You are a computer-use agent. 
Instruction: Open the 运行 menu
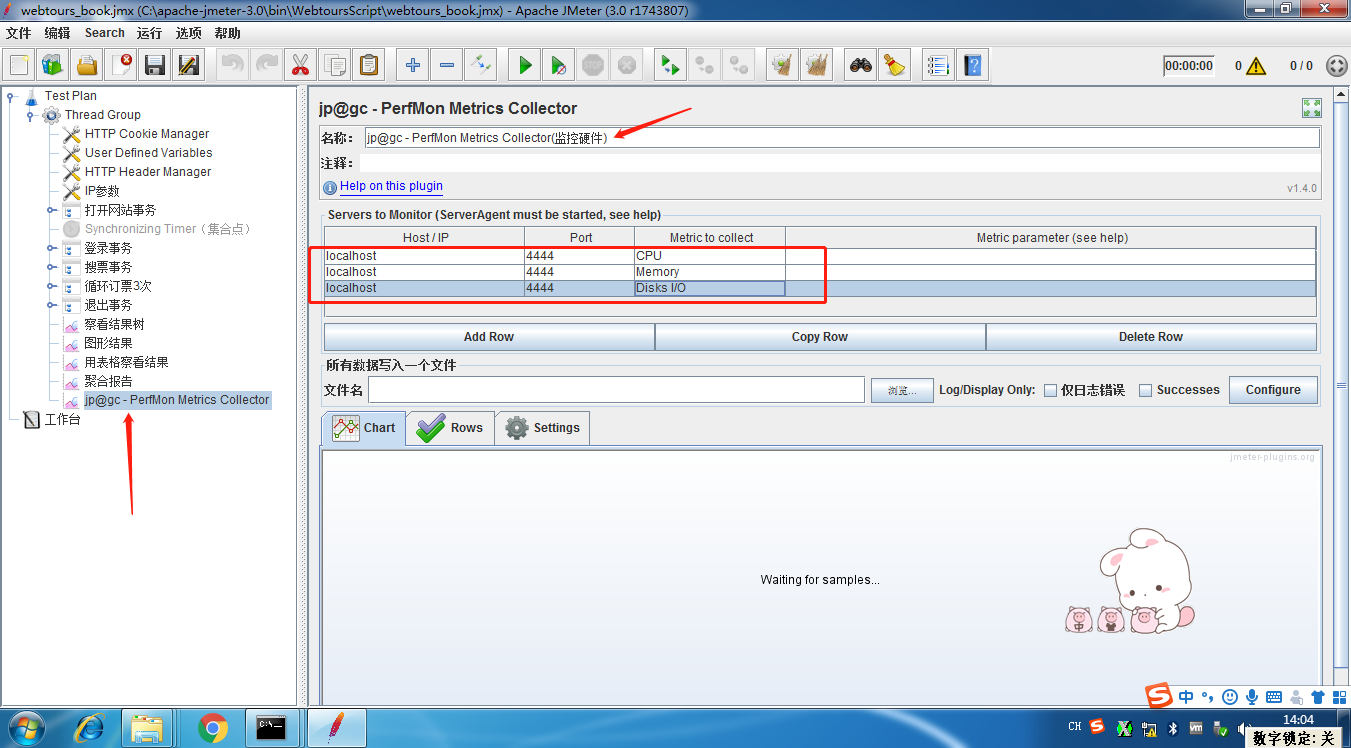[149, 33]
